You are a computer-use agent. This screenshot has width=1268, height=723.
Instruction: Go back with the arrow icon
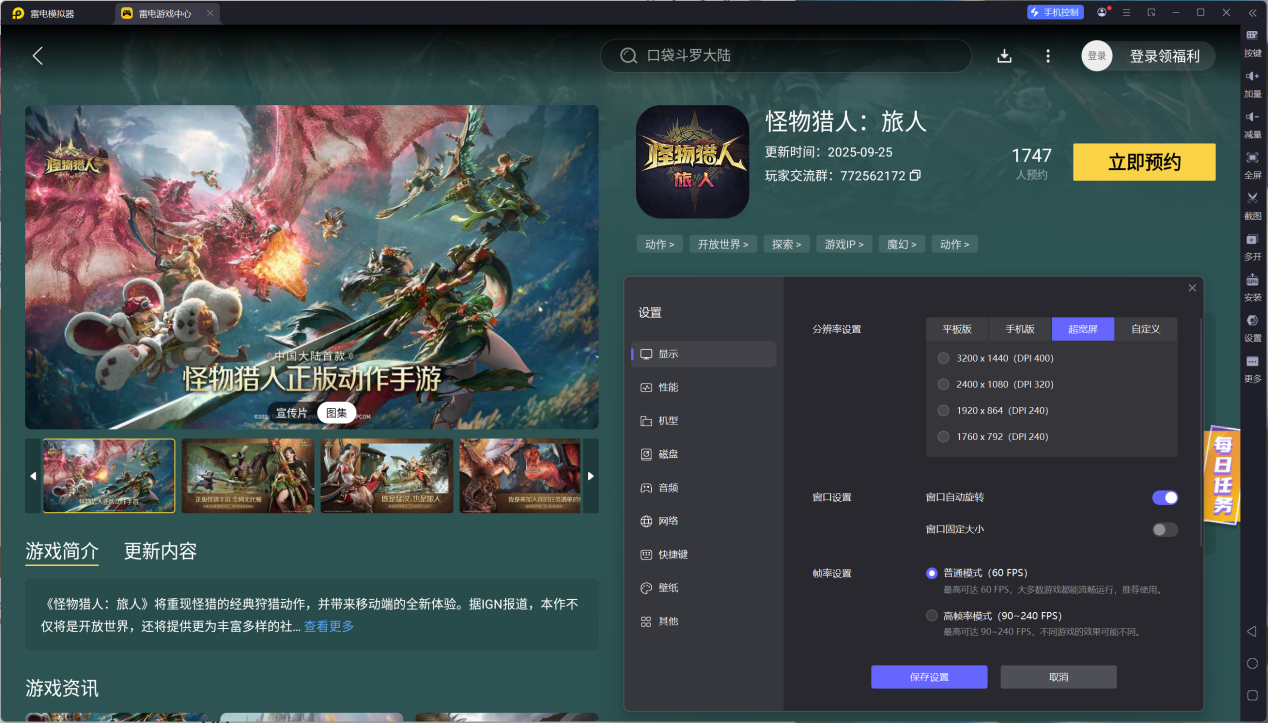38,56
